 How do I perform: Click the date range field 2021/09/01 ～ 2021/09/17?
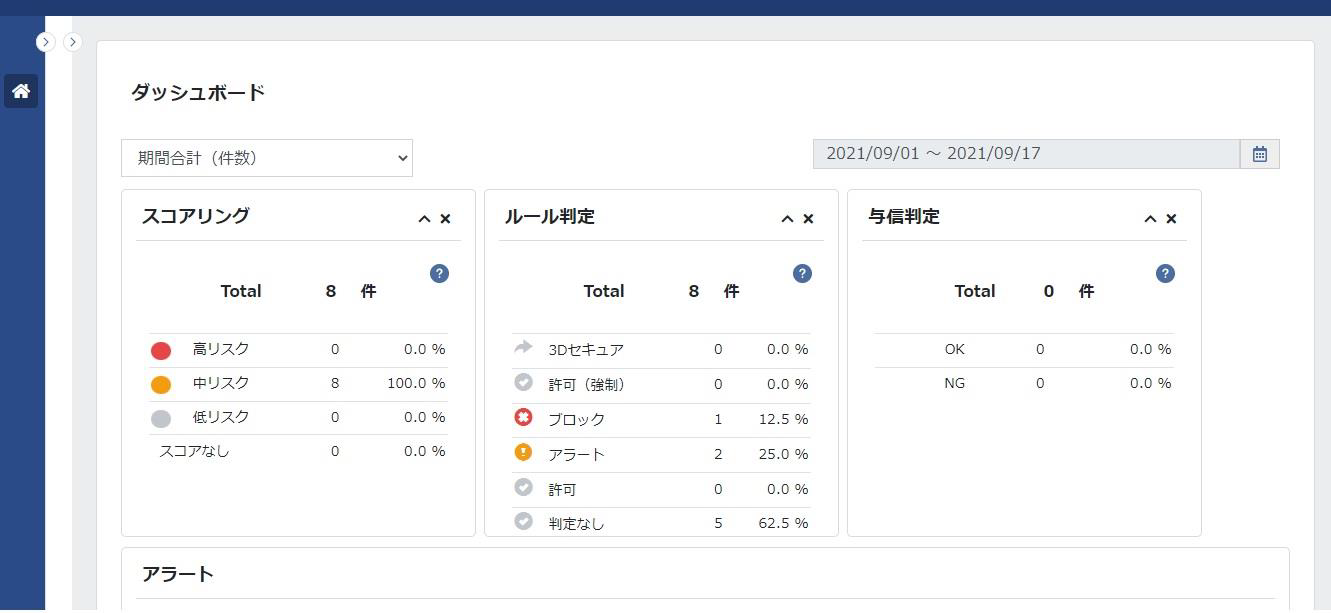point(1026,154)
